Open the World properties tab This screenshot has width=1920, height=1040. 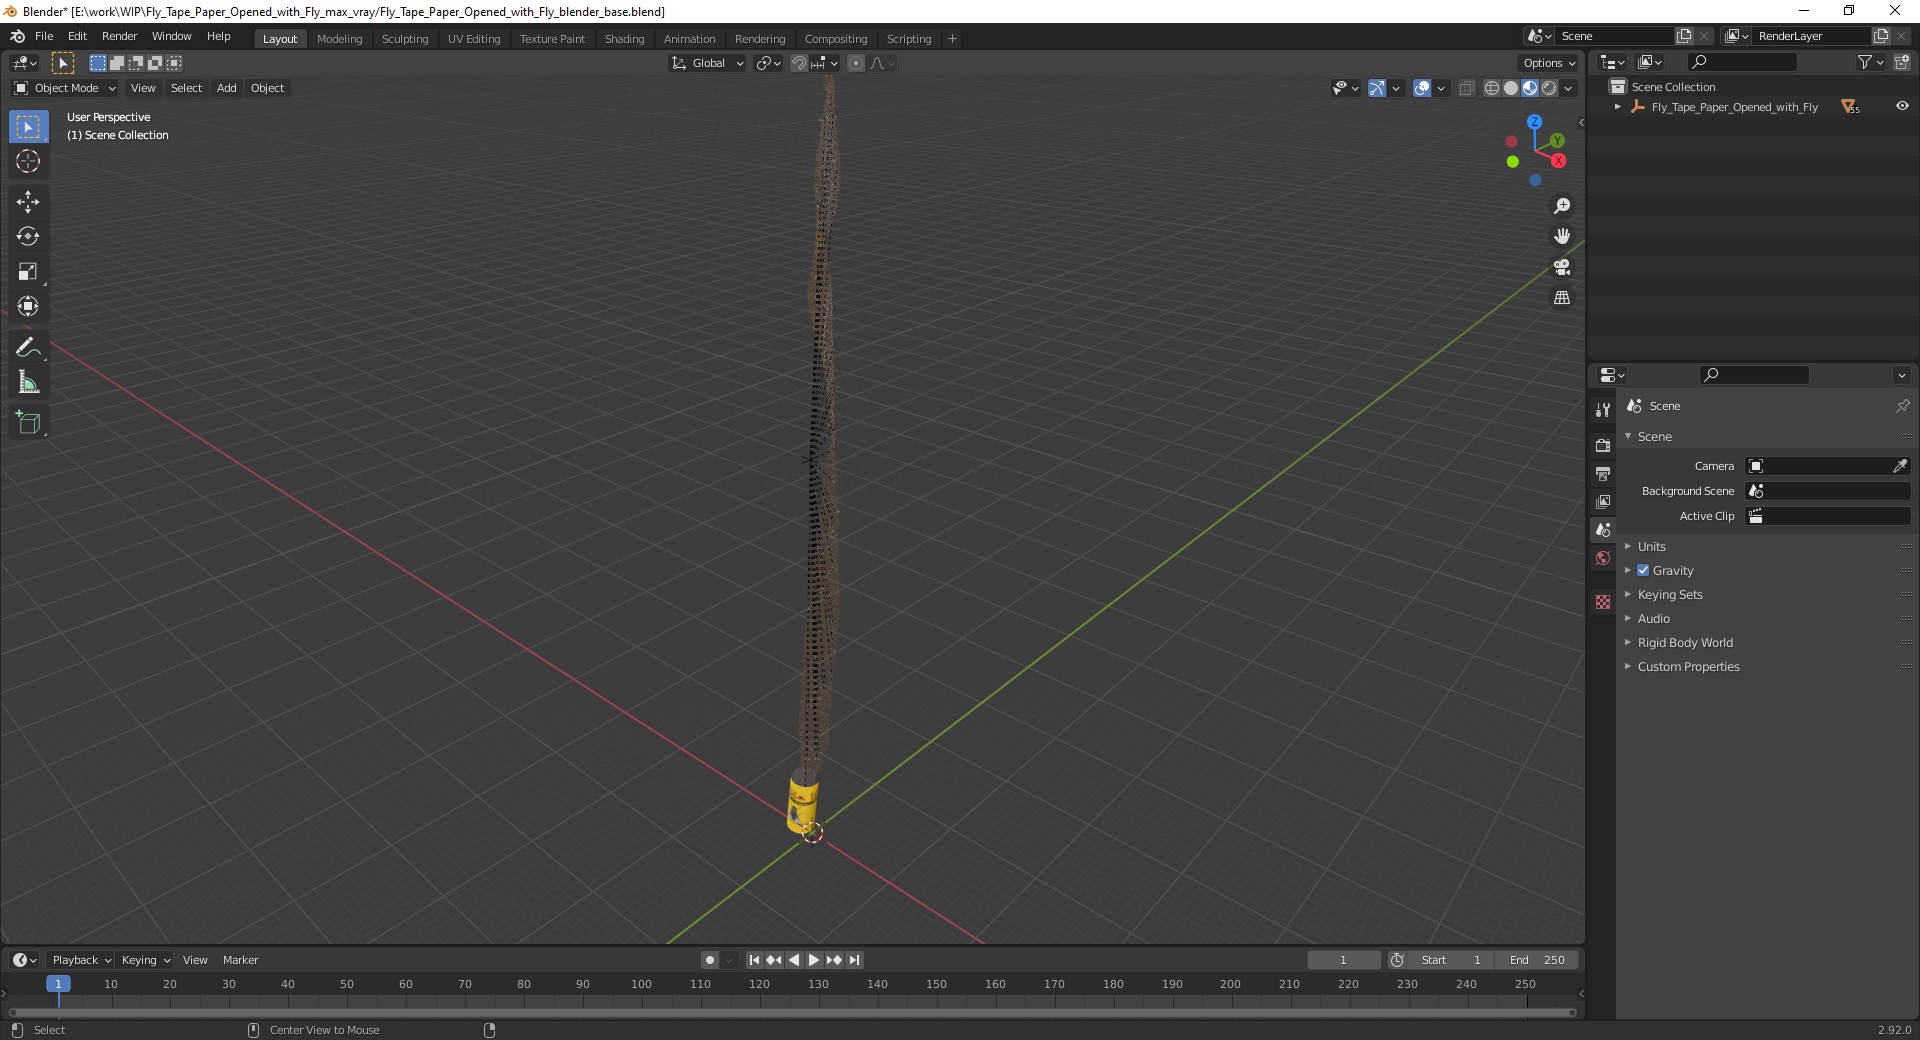pyautogui.click(x=1603, y=558)
